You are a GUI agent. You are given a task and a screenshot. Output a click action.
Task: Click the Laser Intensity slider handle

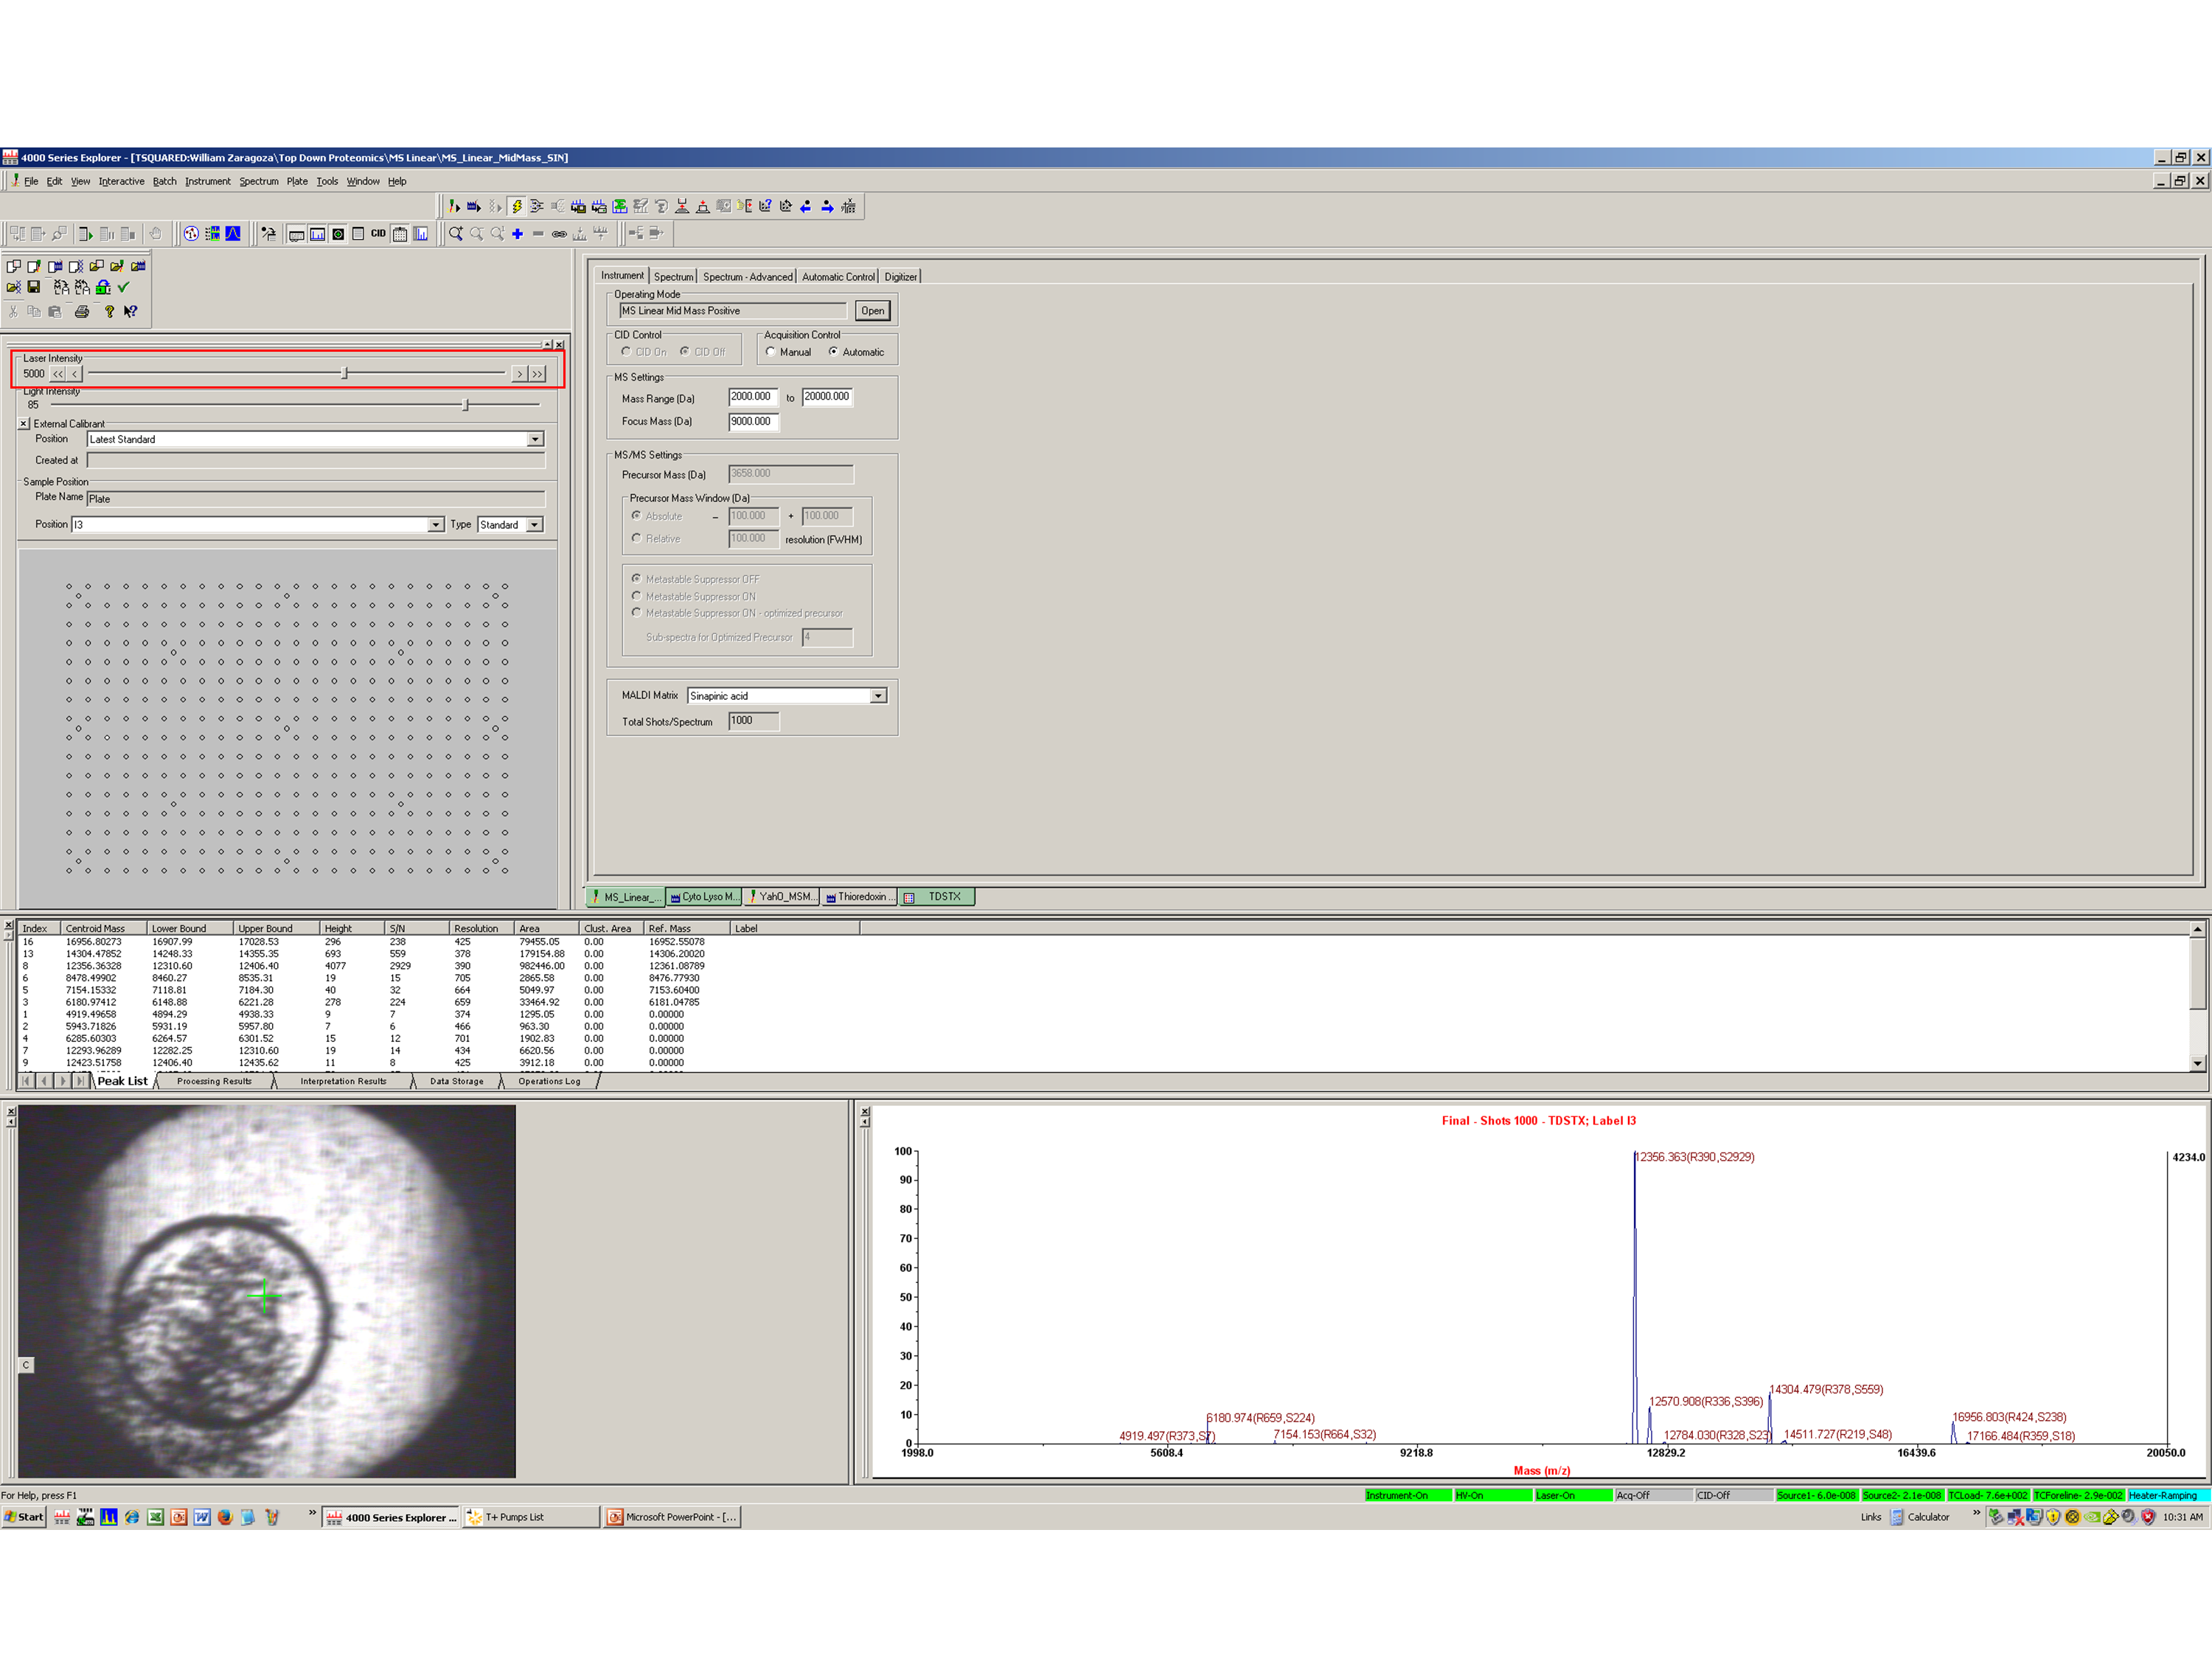click(344, 373)
